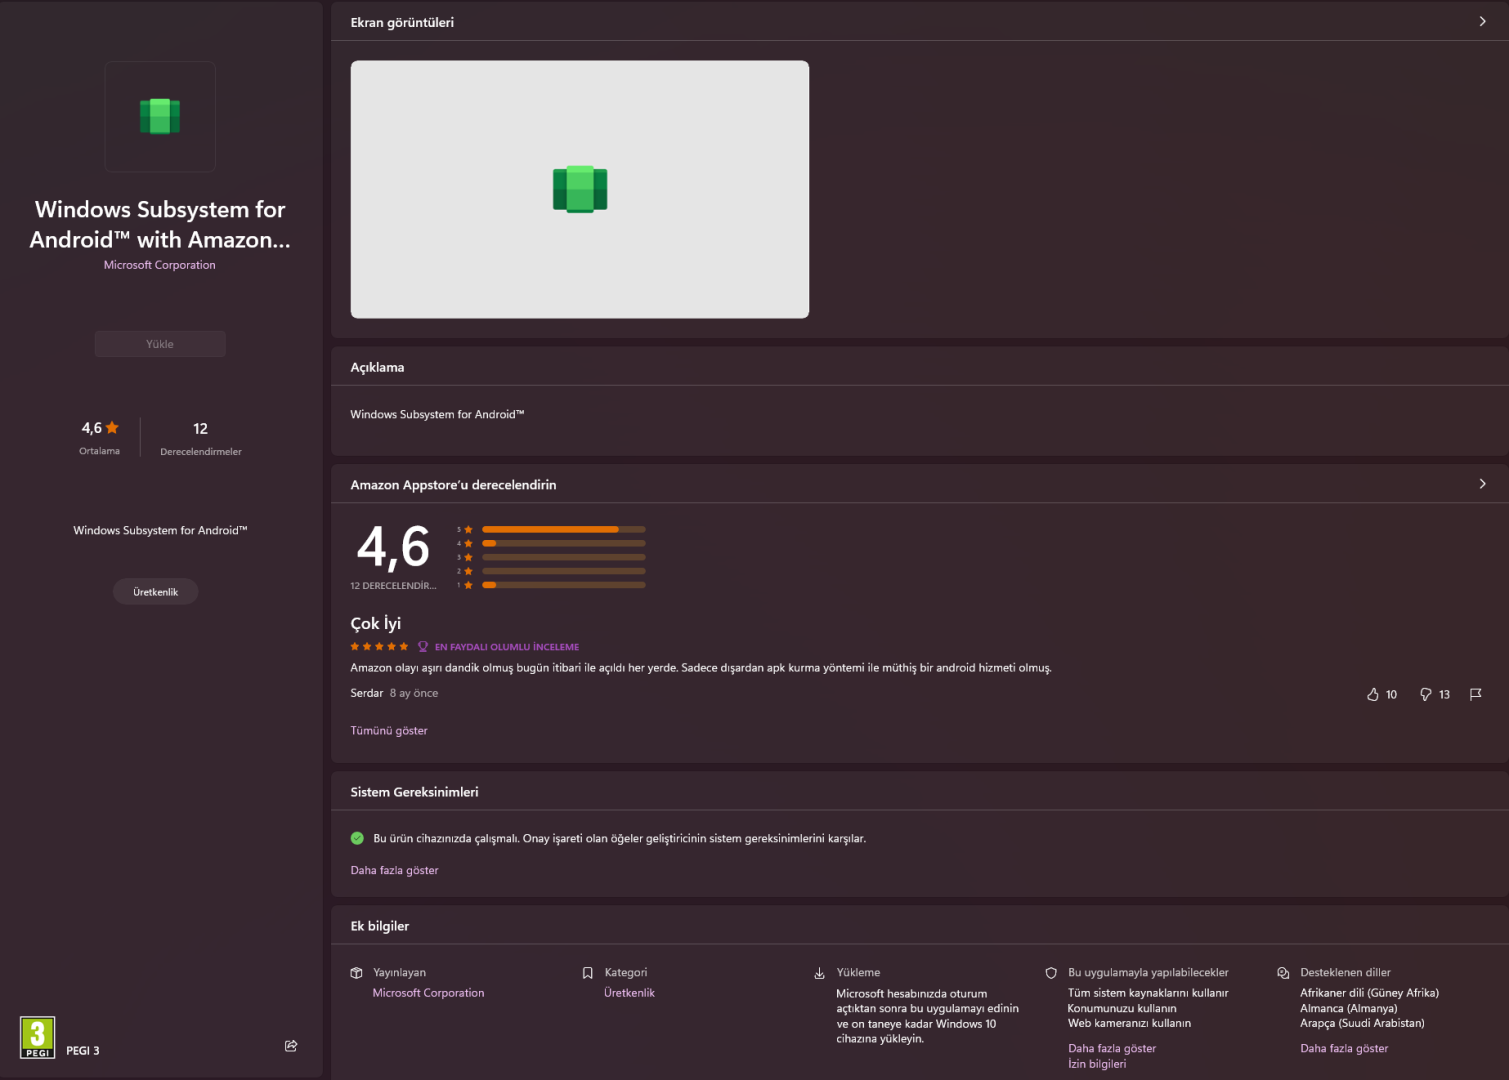
Task: Click the 'Tüm sistem kaynaklarını kullanır' text
Action: coord(1148,993)
